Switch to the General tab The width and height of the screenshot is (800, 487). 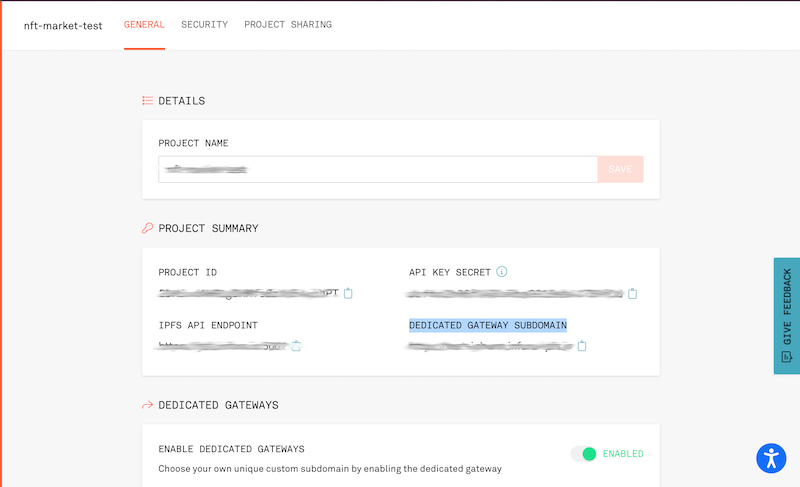click(x=144, y=24)
